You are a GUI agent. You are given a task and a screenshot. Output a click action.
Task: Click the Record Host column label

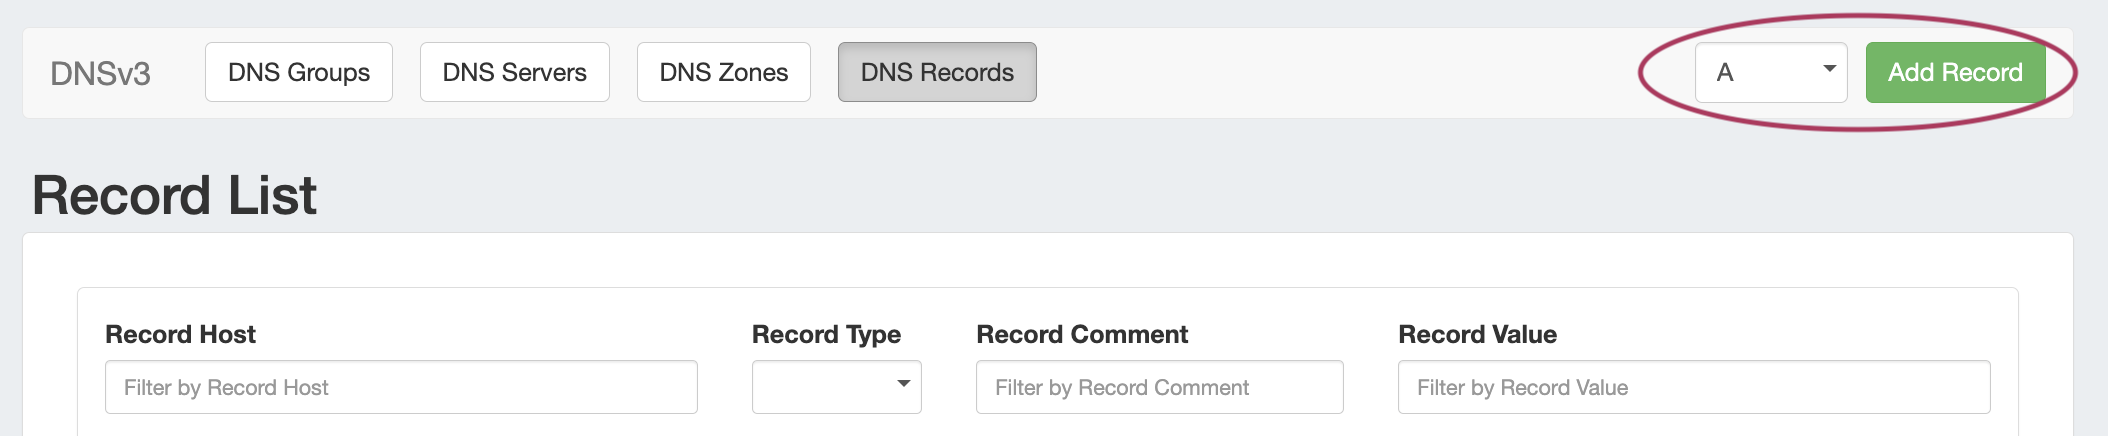click(x=180, y=334)
